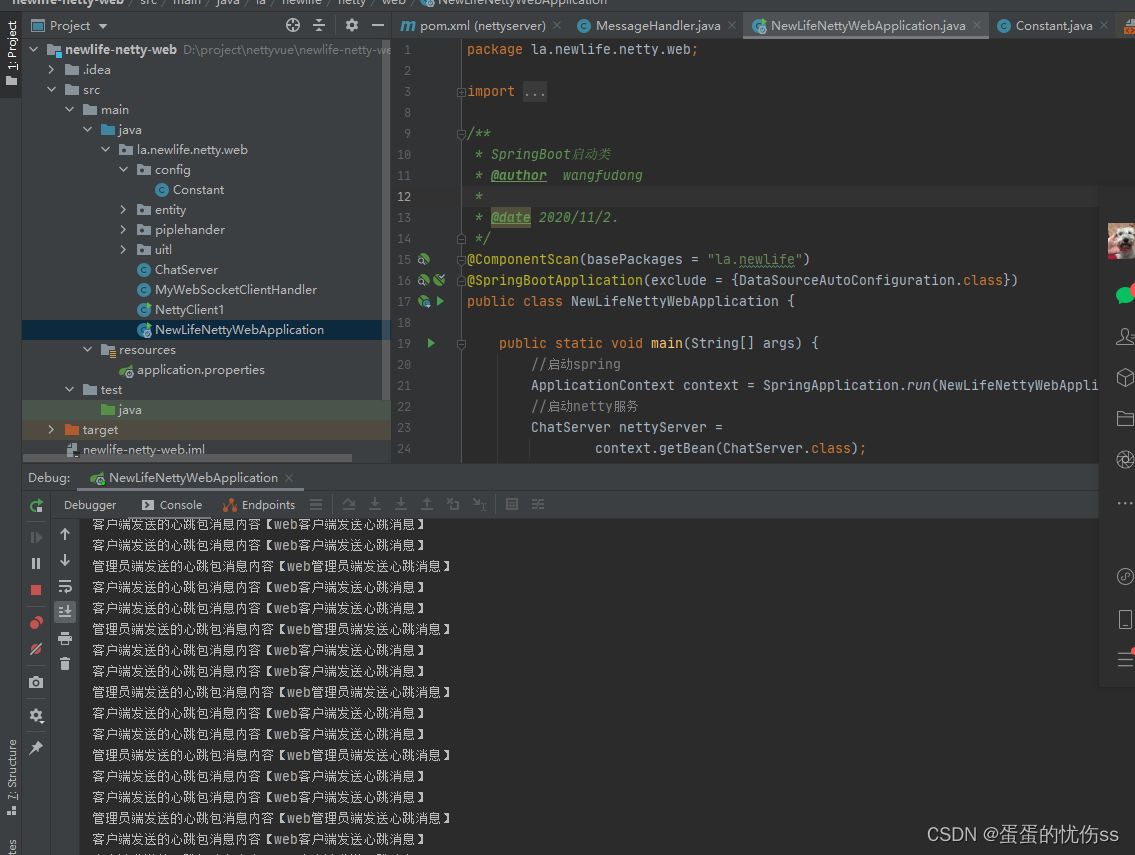Click the locate target crosshair icon in Project panel
The image size is (1135, 855).
(x=292, y=25)
